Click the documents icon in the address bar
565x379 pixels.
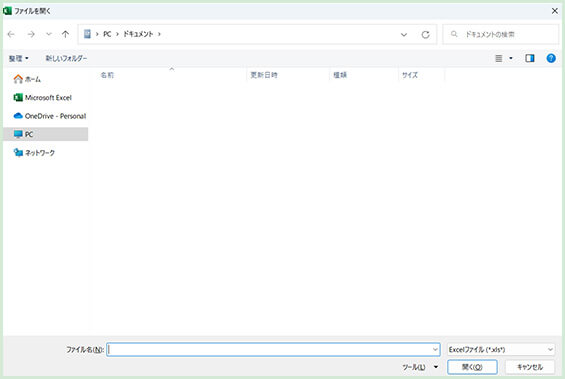click(87, 34)
